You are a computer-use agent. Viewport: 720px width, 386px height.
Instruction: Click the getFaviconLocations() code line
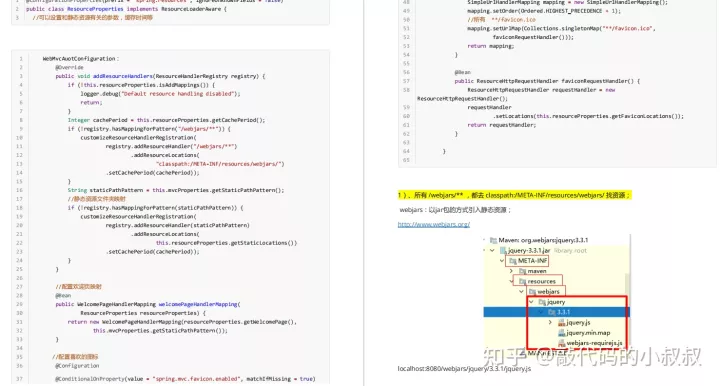pyautogui.click(x=588, y=116)
